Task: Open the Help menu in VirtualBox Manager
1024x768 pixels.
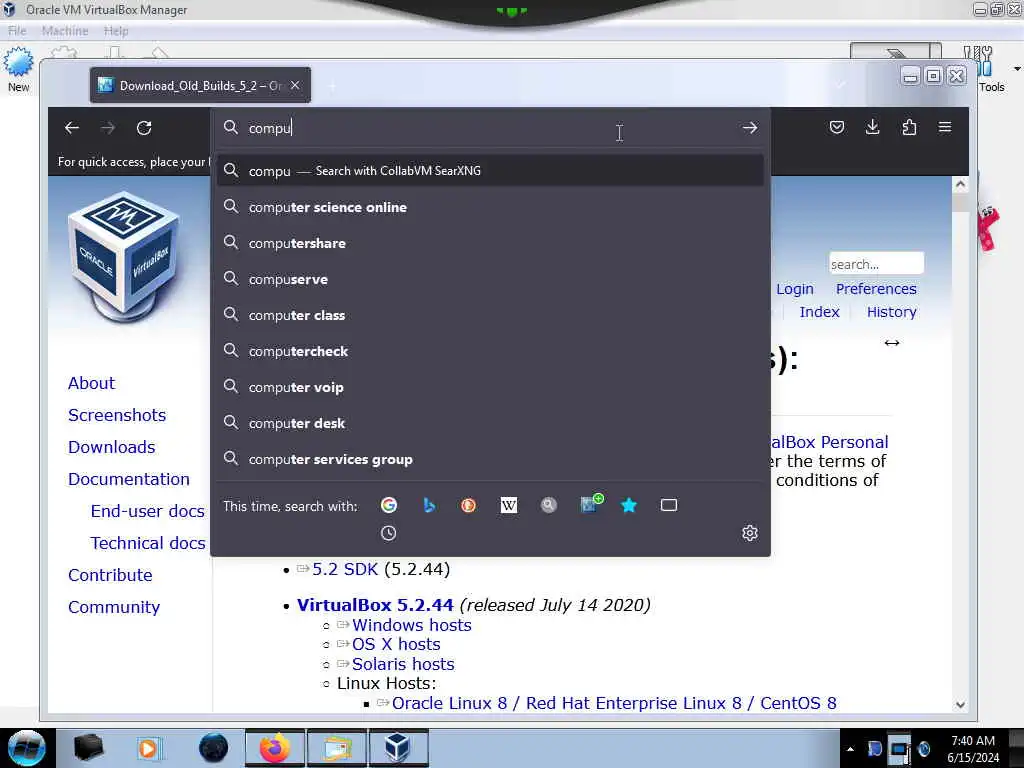Action: 116,31
